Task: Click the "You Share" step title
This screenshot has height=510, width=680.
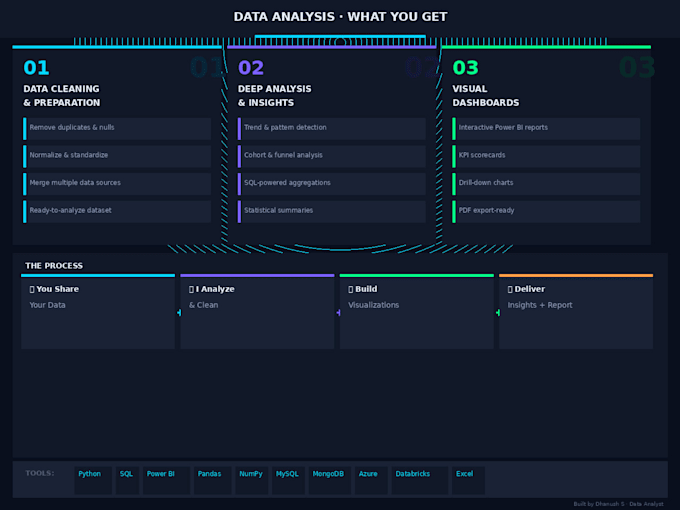Action: (x=54, y=289)
